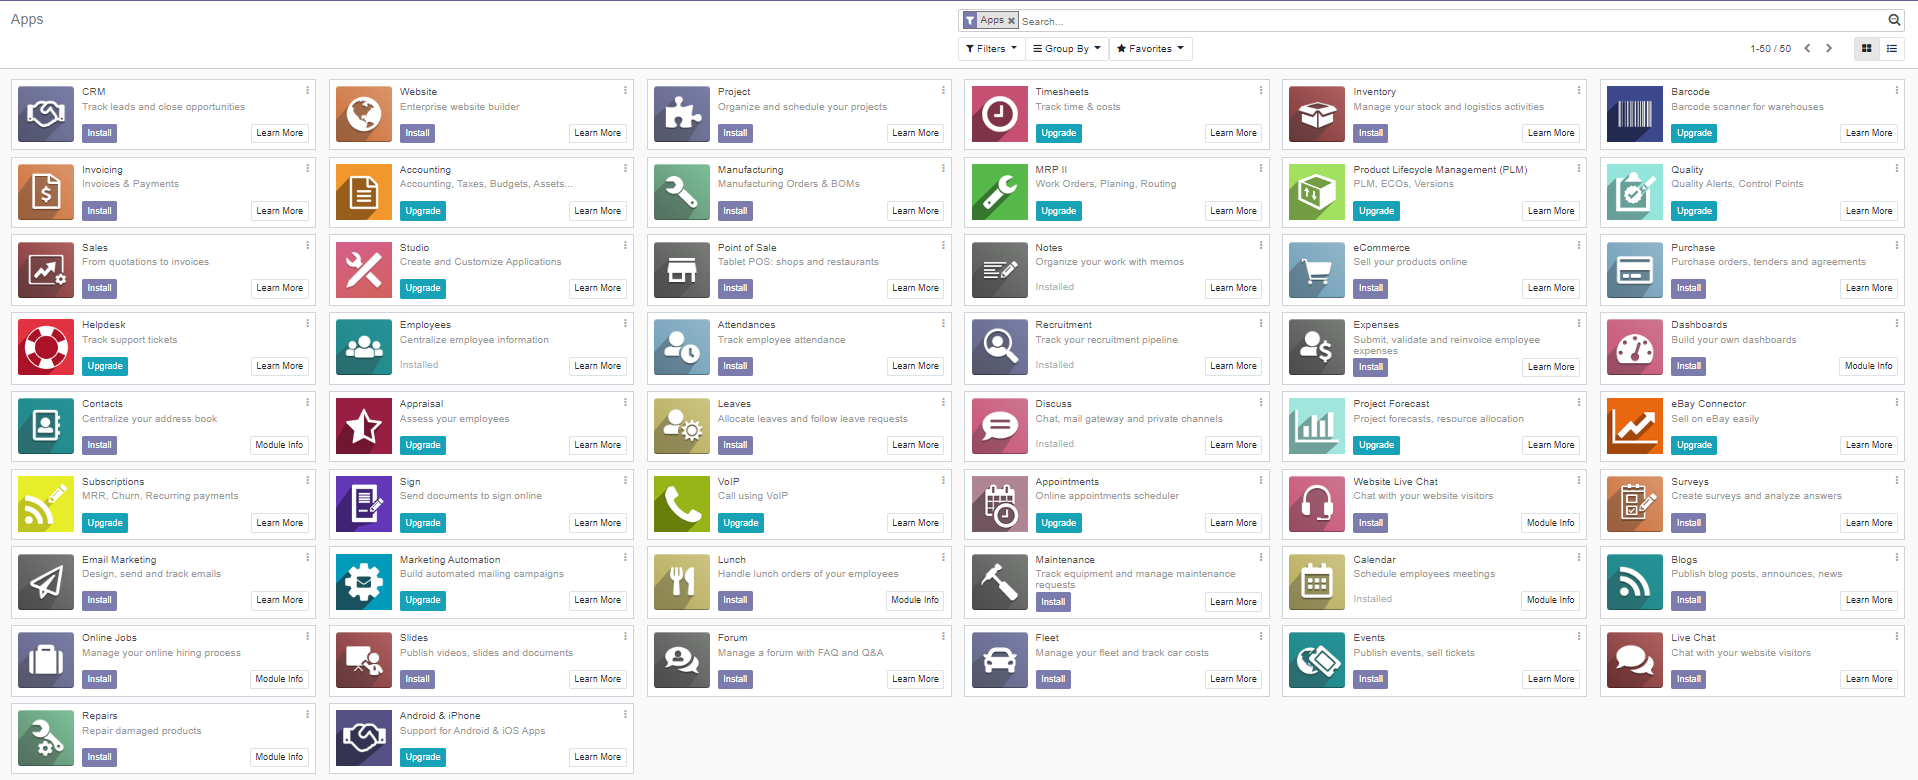Select the Invoicing dollar-document icon
The height and width of the screenshot is (780, 1918).
46,192
